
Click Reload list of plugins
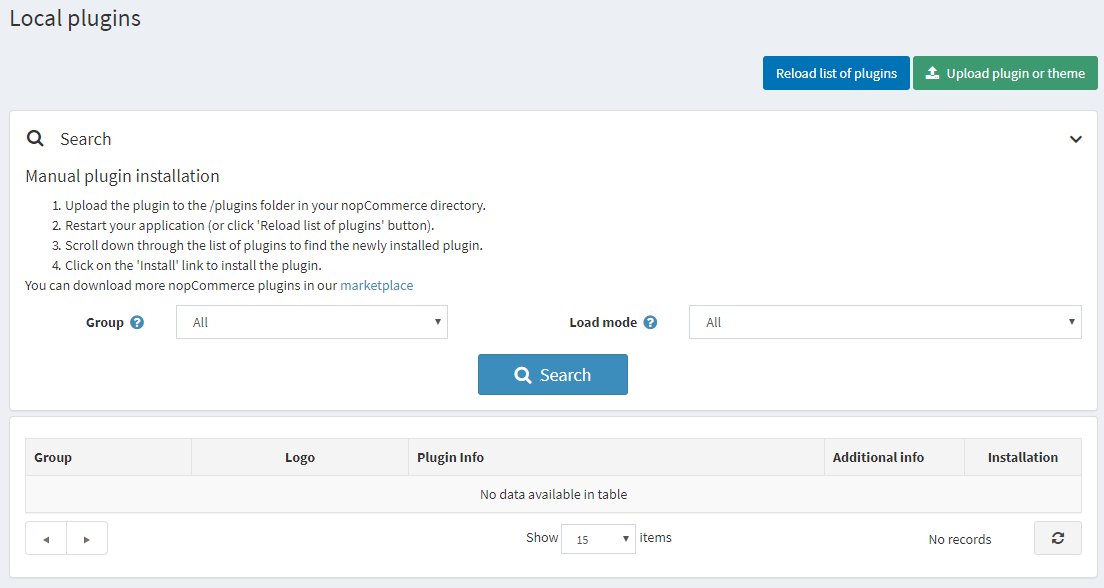[x=836, y=72]
